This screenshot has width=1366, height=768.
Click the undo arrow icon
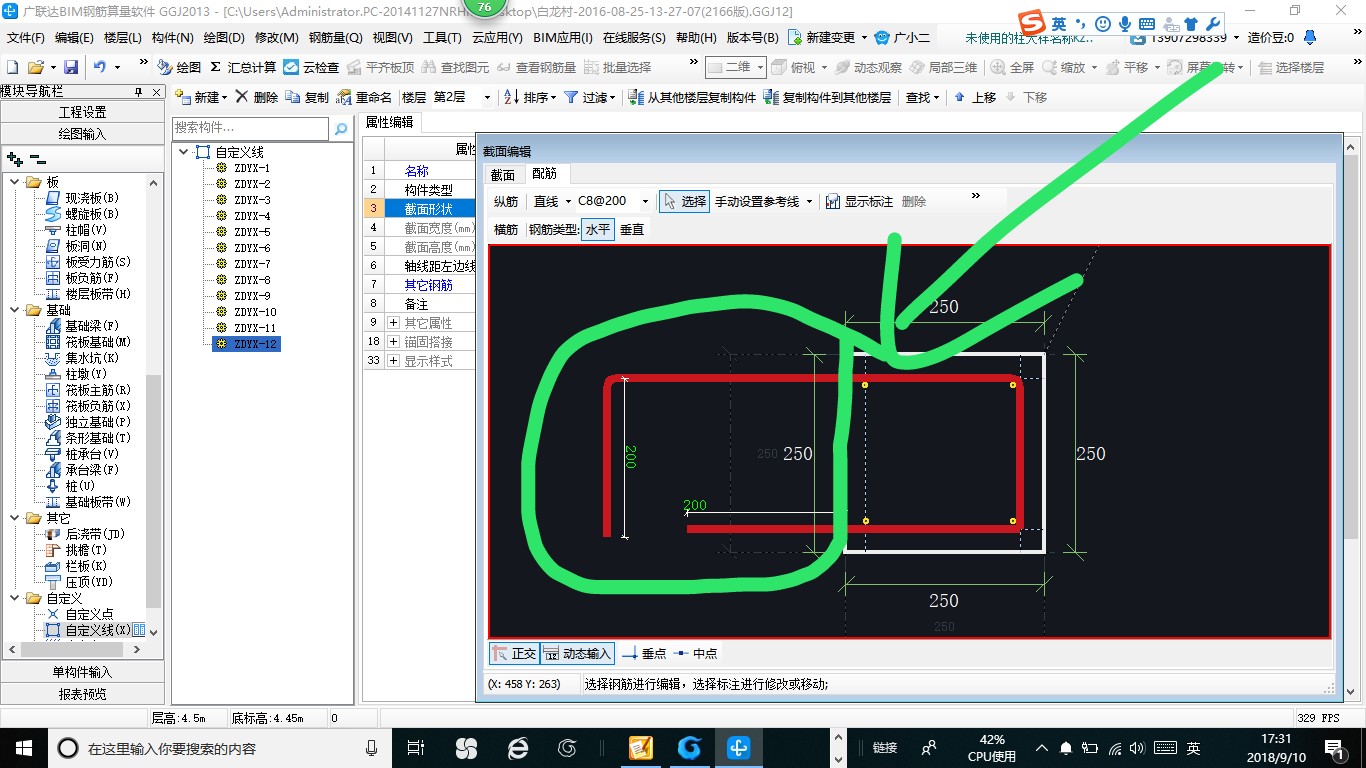[100, 67]
